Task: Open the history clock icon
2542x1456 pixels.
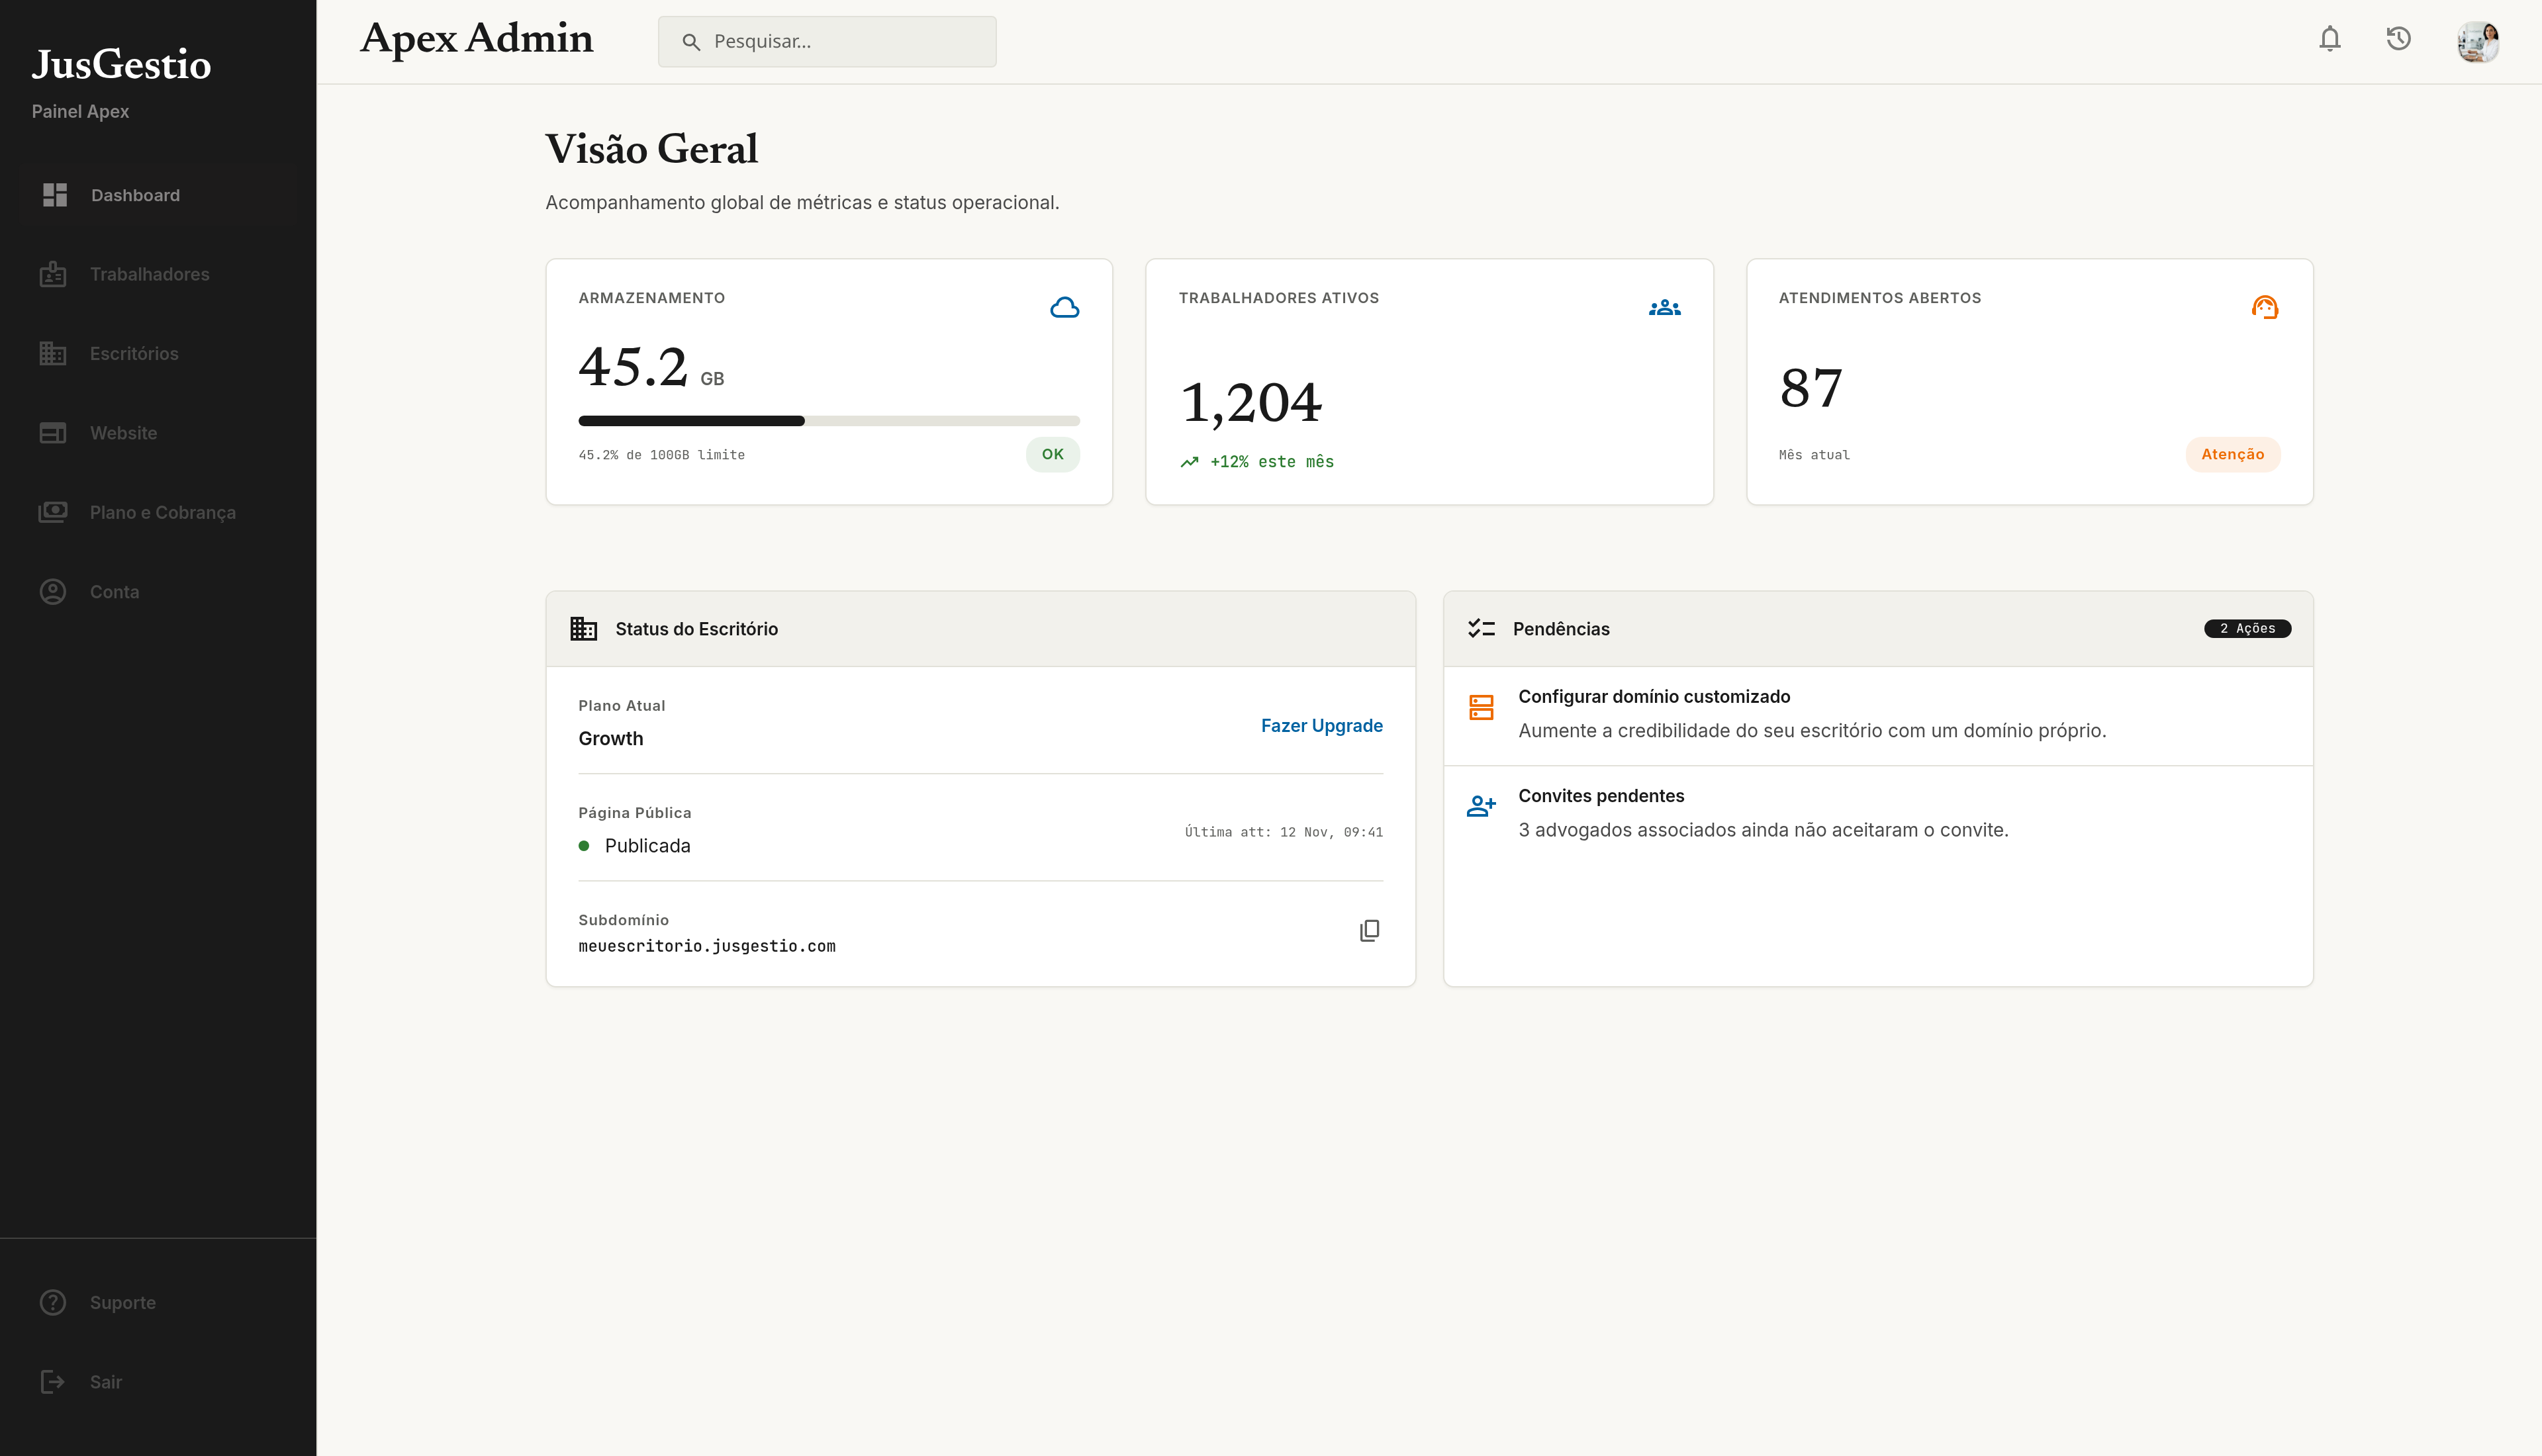Action: pos(2398,39)
